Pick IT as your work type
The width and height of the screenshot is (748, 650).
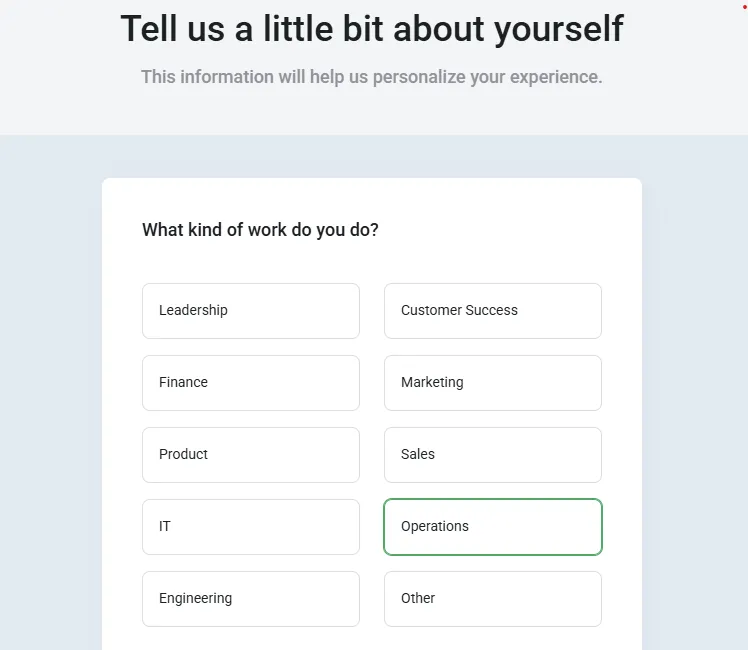click(x=250, y=527)
